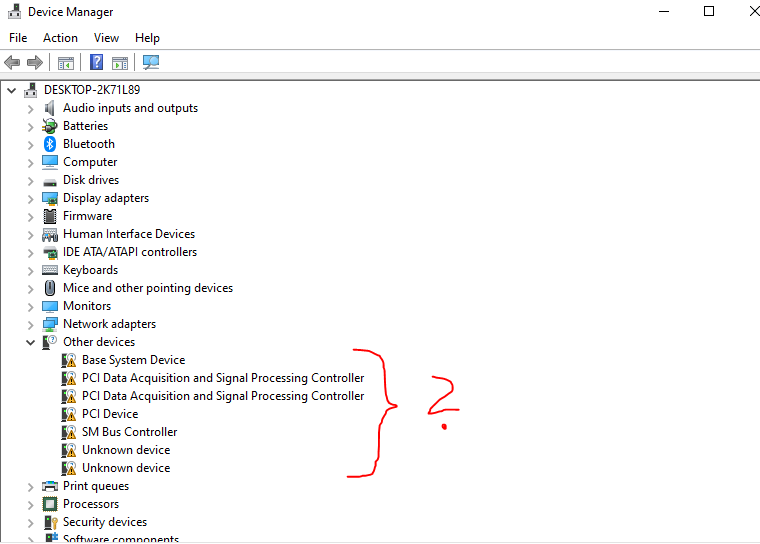Click warning icon beside SM Bus Controller
The image size is (760, 544).
[69, 432]
